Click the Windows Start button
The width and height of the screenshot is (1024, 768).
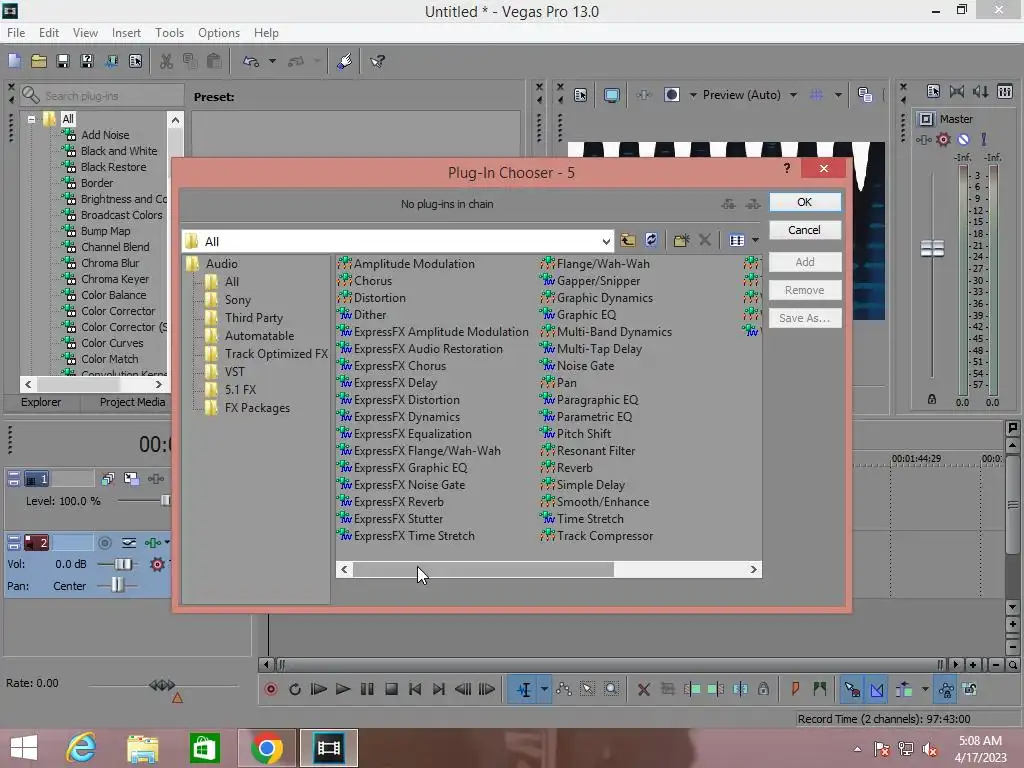[x=24, y=748]
